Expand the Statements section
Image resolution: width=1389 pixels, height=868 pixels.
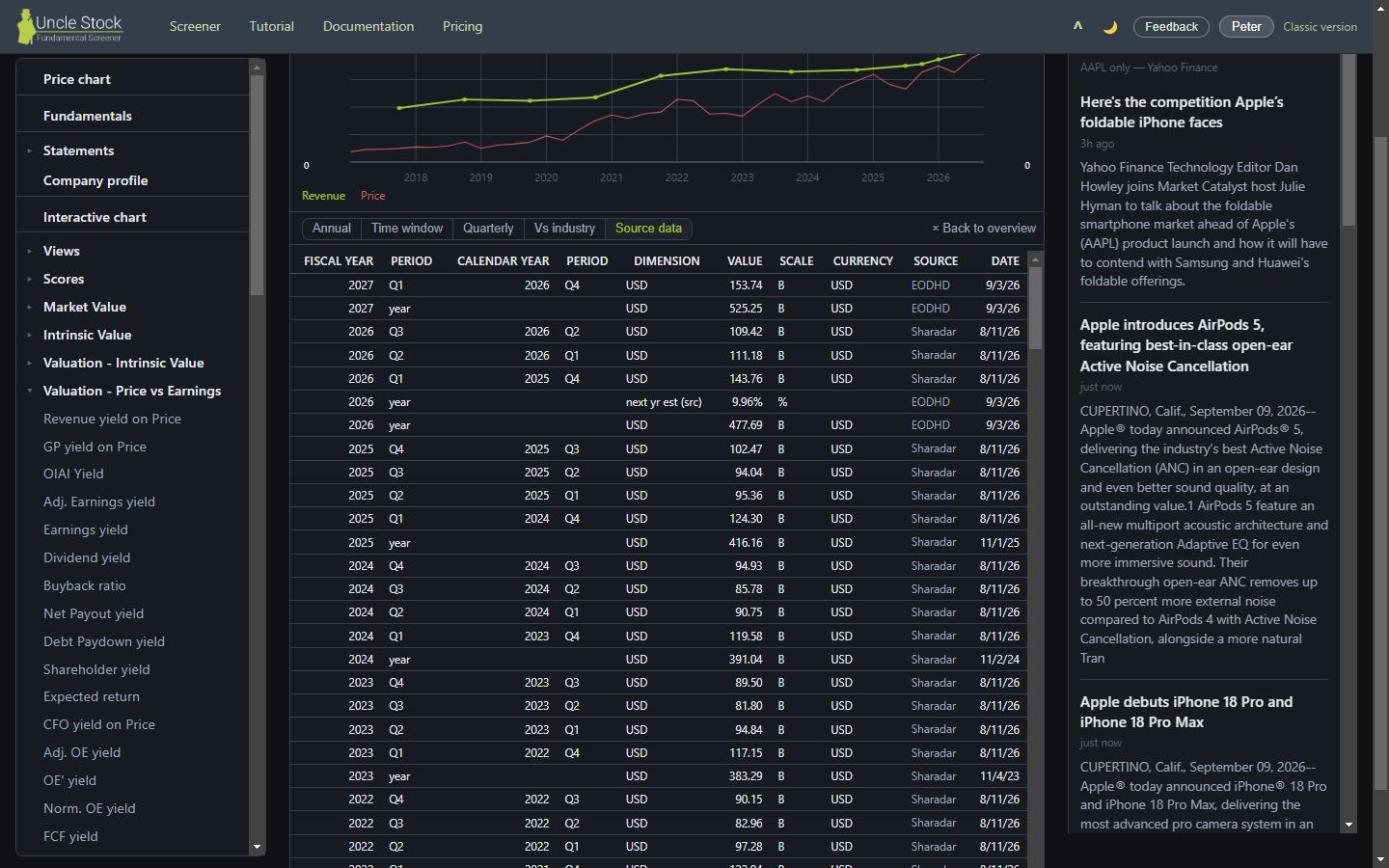[x=78, y=151]
